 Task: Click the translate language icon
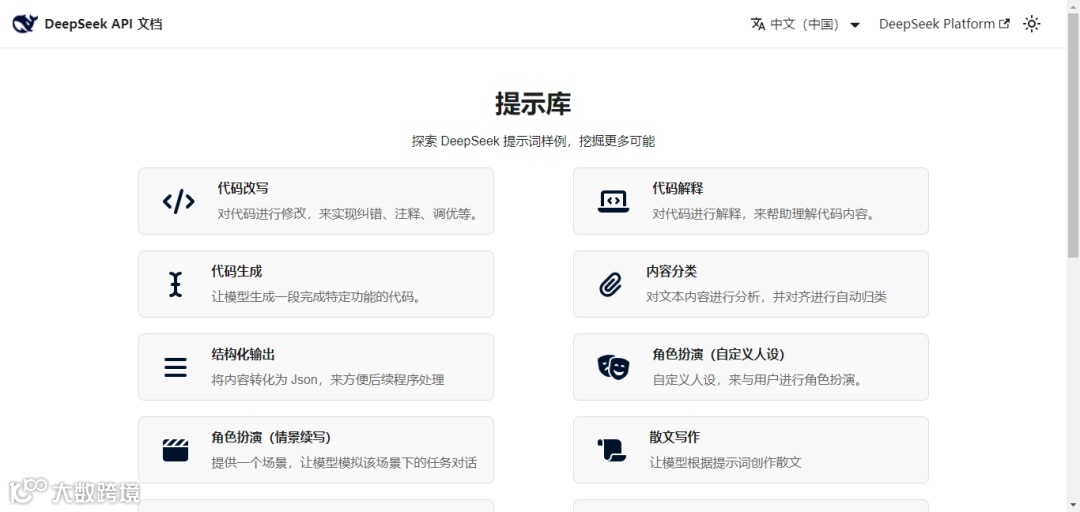pyautogui.click(x=758, y=24)
